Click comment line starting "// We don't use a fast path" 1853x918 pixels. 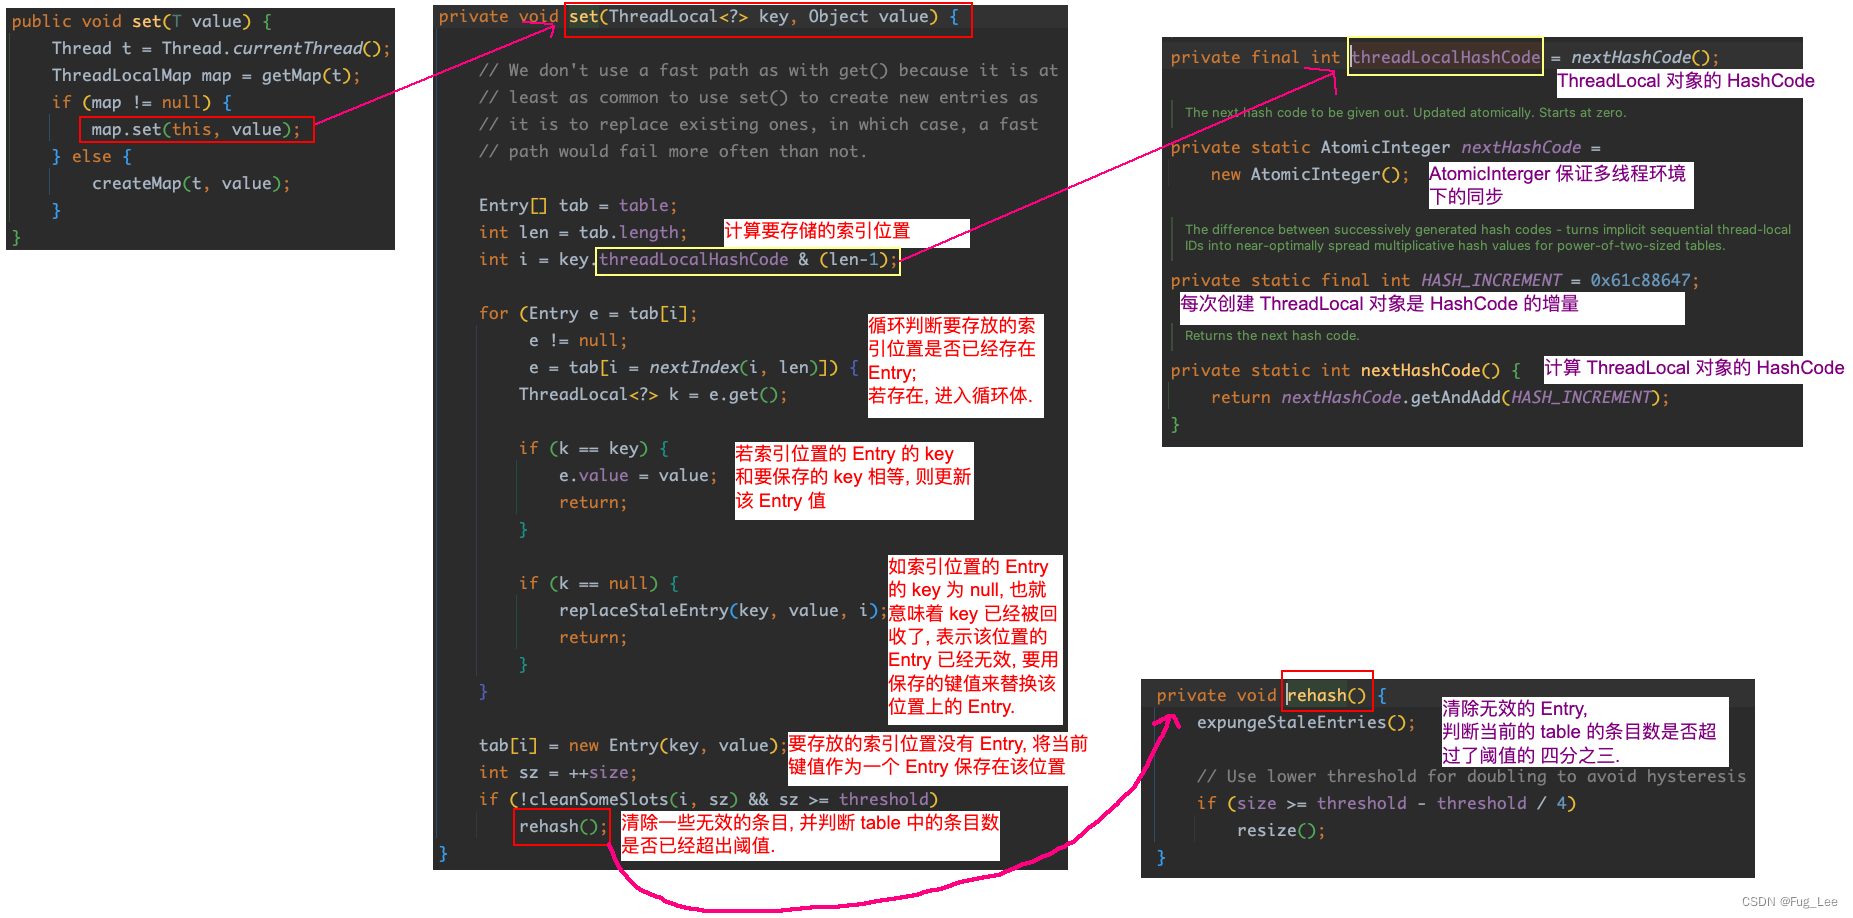tap(768, 70)
